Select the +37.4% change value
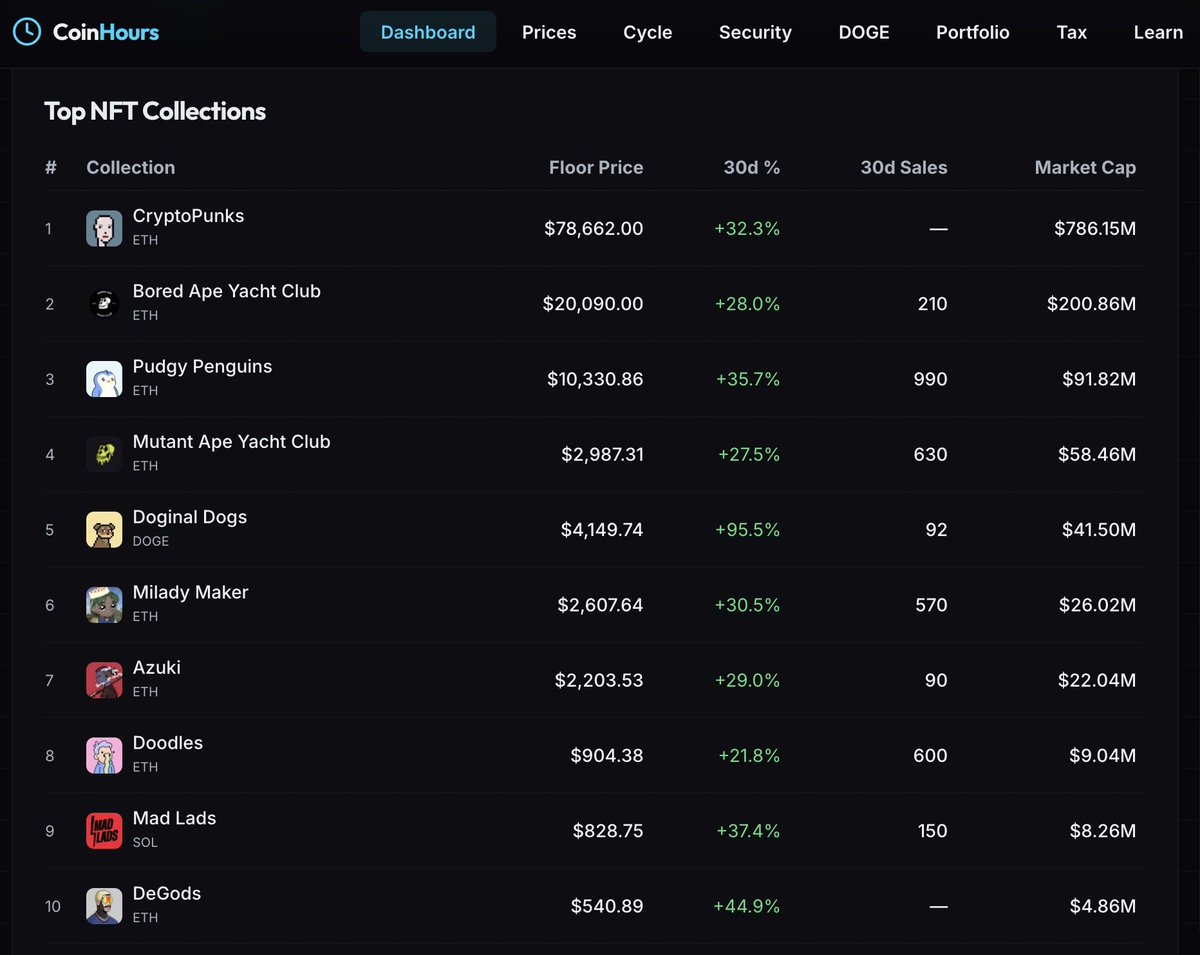The height and width of the screenshot is (955, 1200). 747,831
